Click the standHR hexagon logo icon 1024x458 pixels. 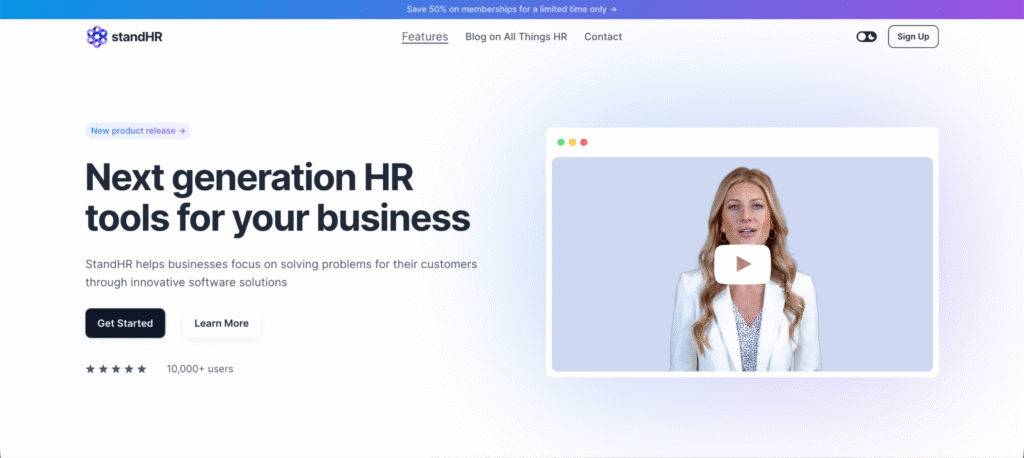click(x=96, y=37)
